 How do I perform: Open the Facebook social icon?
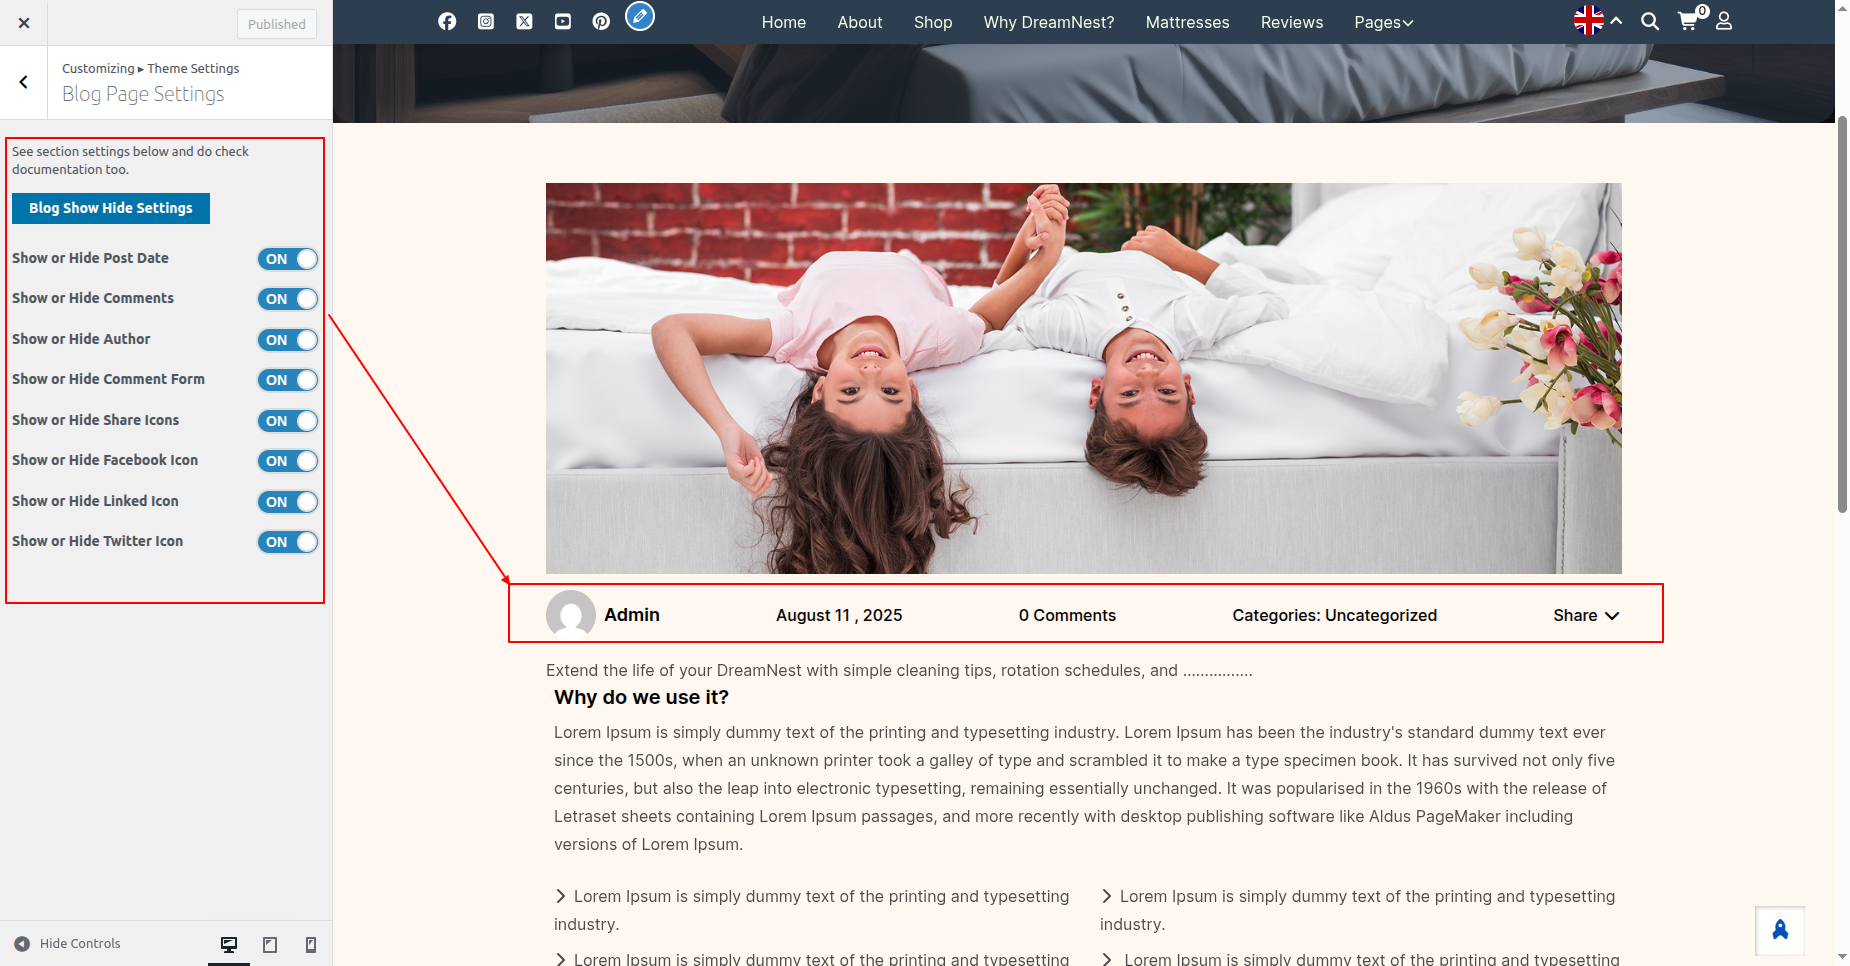447,22
